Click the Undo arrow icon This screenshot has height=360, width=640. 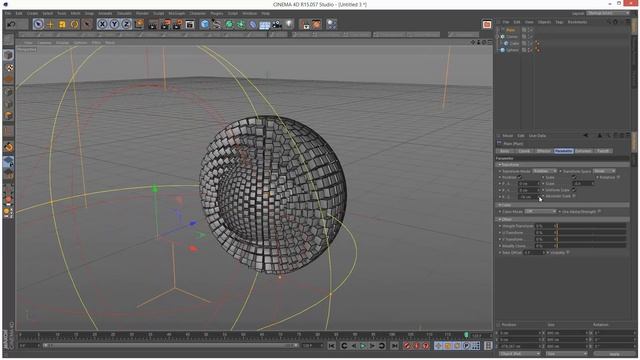11,24
